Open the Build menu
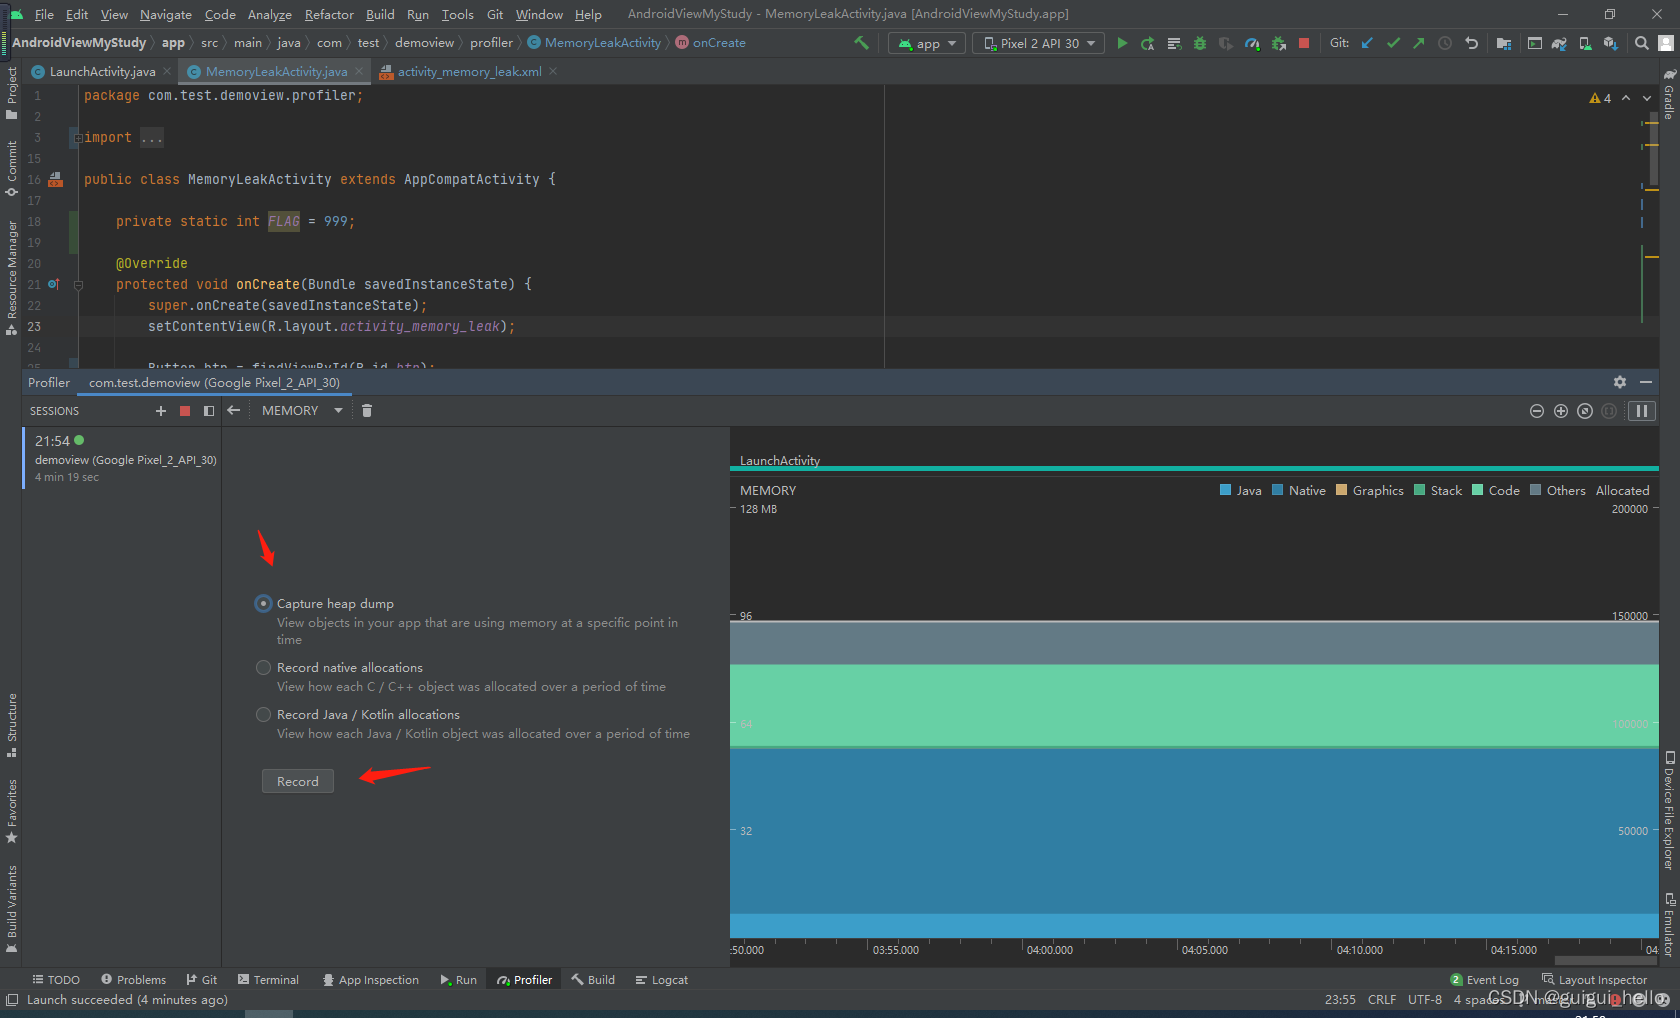The height and width of the screenshot is (1018, 1680). click(380, 14)
